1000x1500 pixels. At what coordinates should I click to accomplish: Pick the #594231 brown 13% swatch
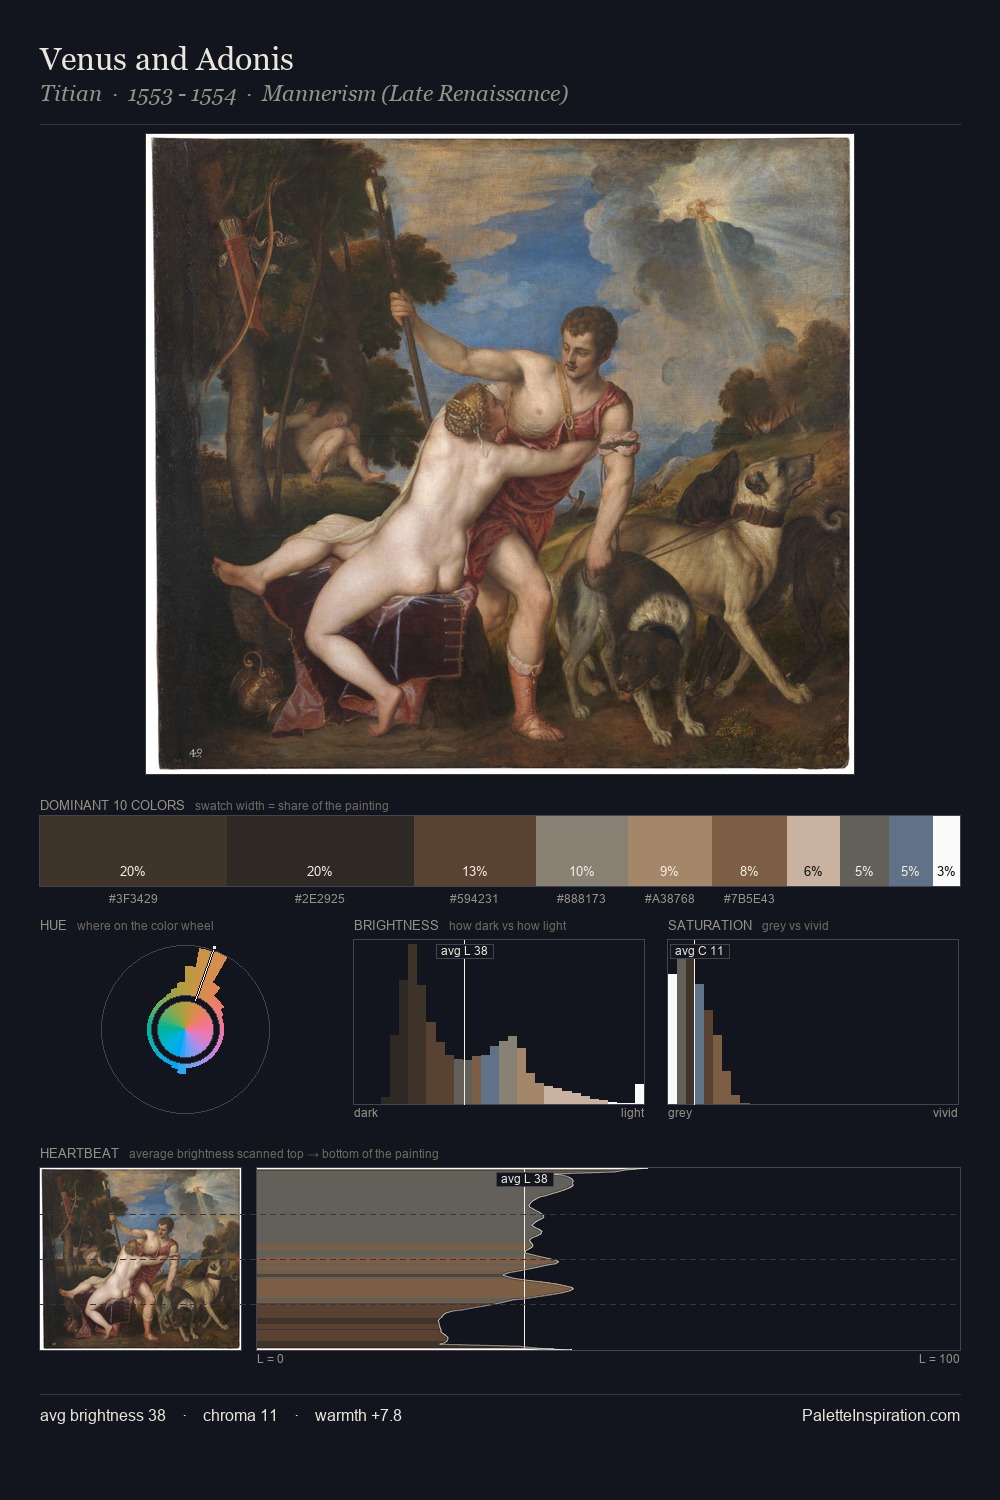pos(475,851)
